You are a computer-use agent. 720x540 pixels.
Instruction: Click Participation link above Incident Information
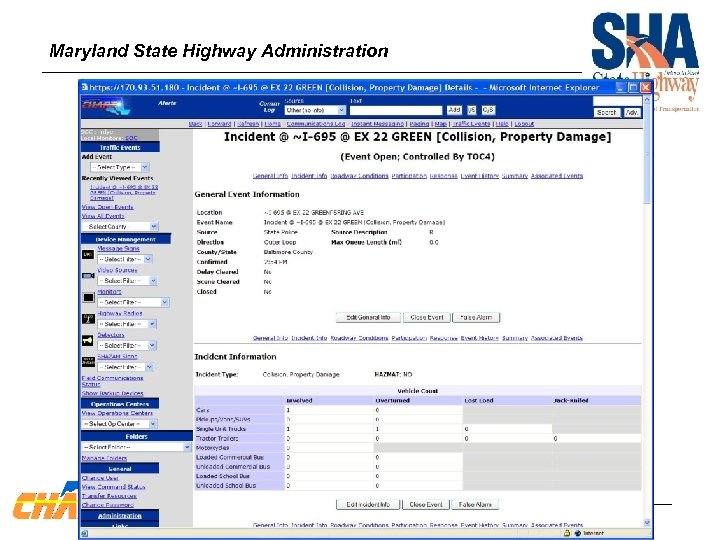pyautogui.click(x=409, y=338)
